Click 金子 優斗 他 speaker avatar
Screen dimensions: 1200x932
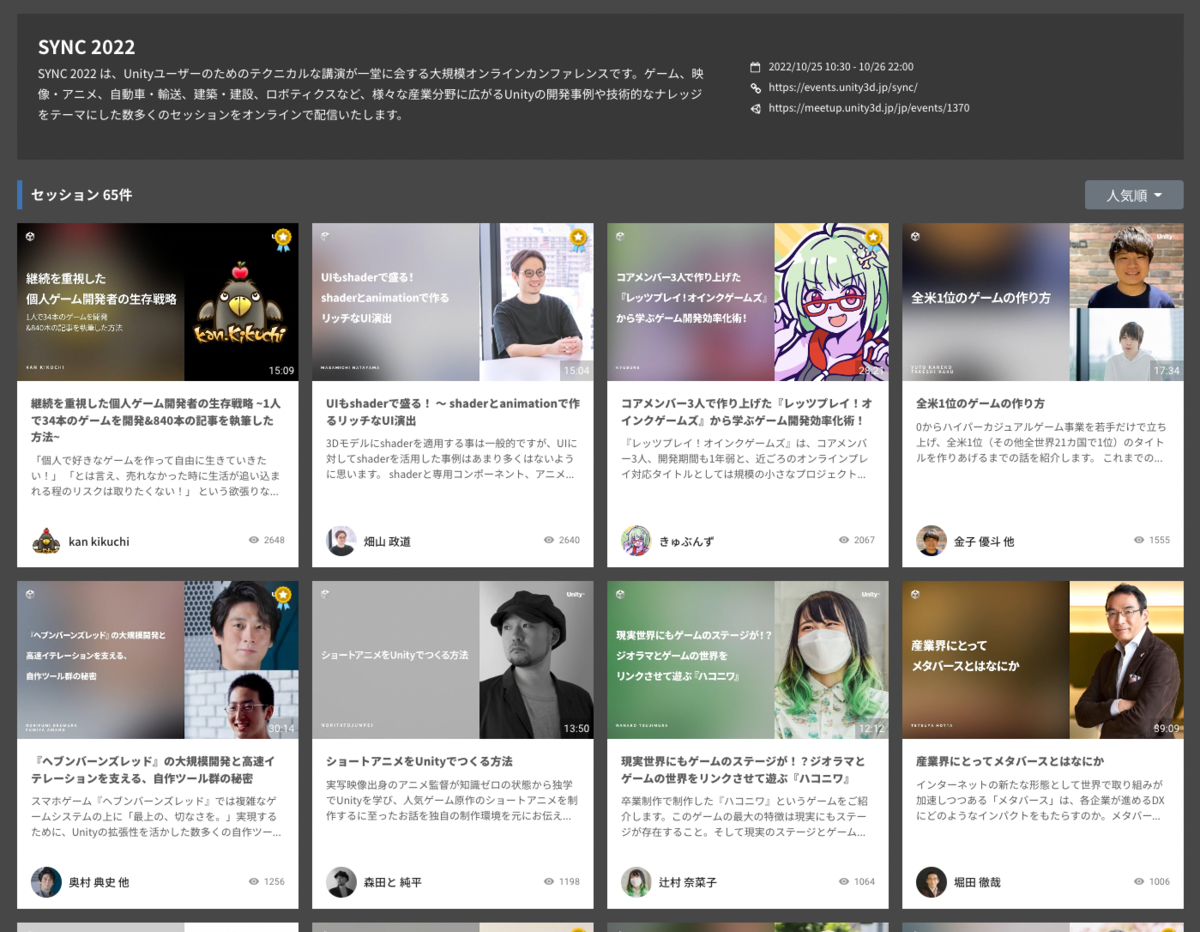931,541
